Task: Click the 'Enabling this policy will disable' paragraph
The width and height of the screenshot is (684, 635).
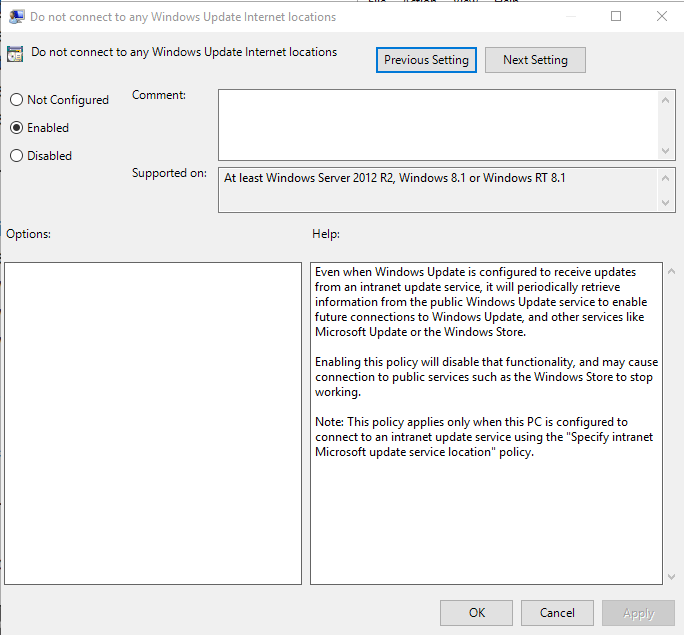Action: click(486, 377)
